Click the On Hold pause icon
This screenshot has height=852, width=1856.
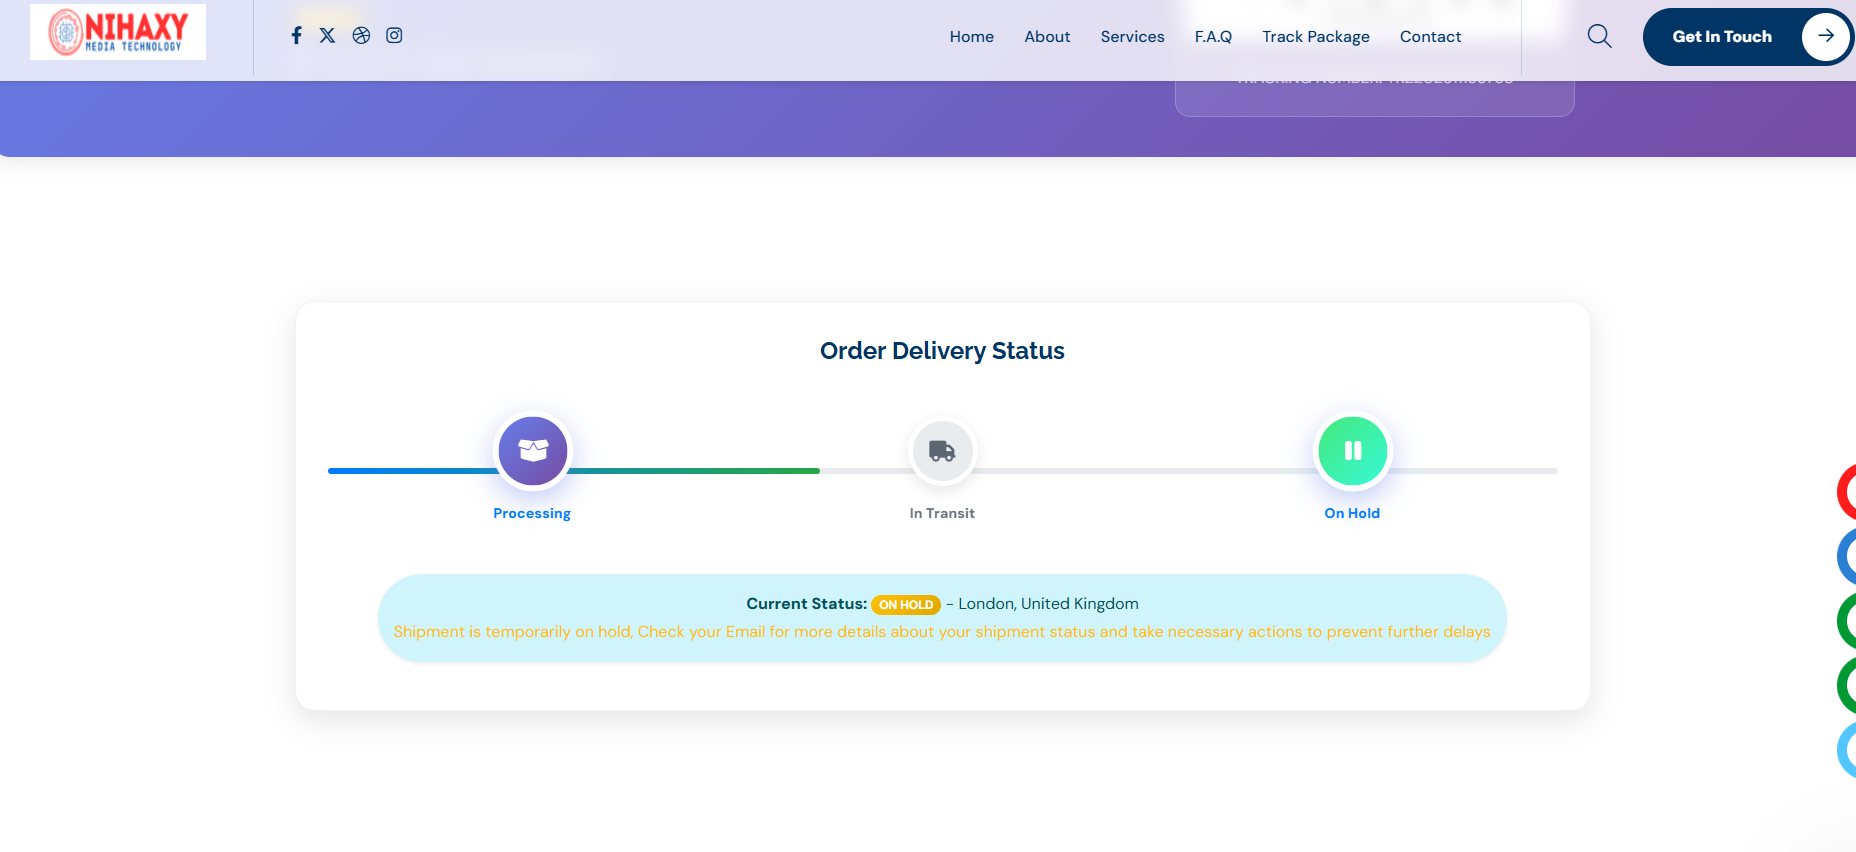point(1352,451)
